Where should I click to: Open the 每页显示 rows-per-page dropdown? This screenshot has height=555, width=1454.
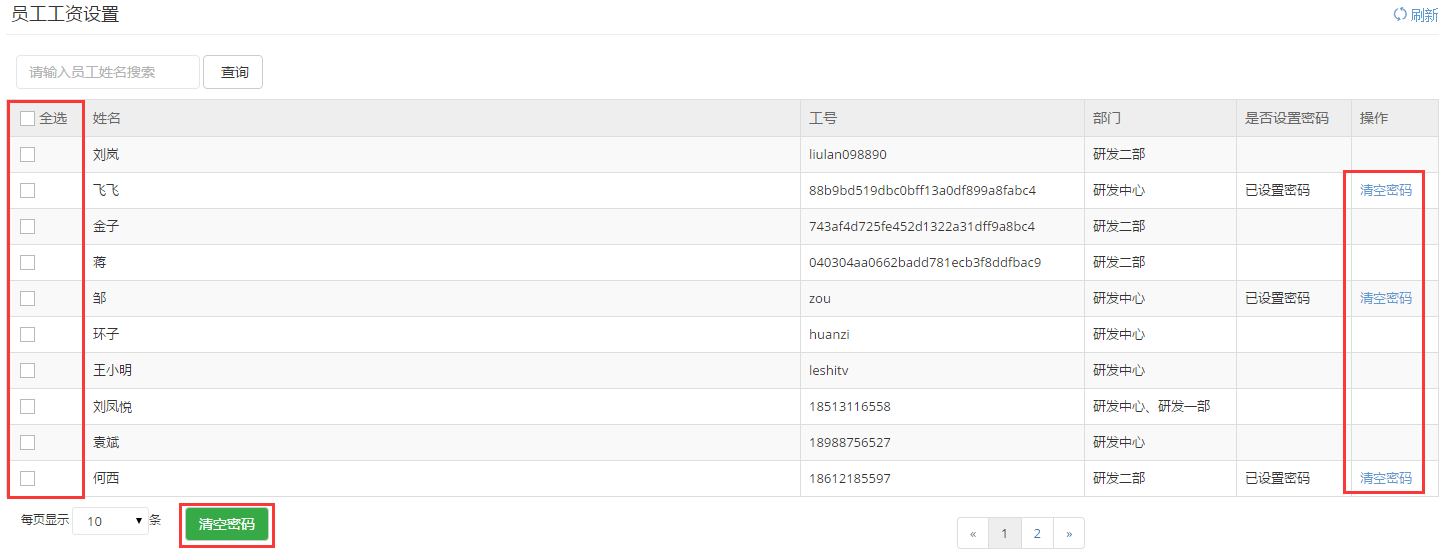tap(110, 521)
